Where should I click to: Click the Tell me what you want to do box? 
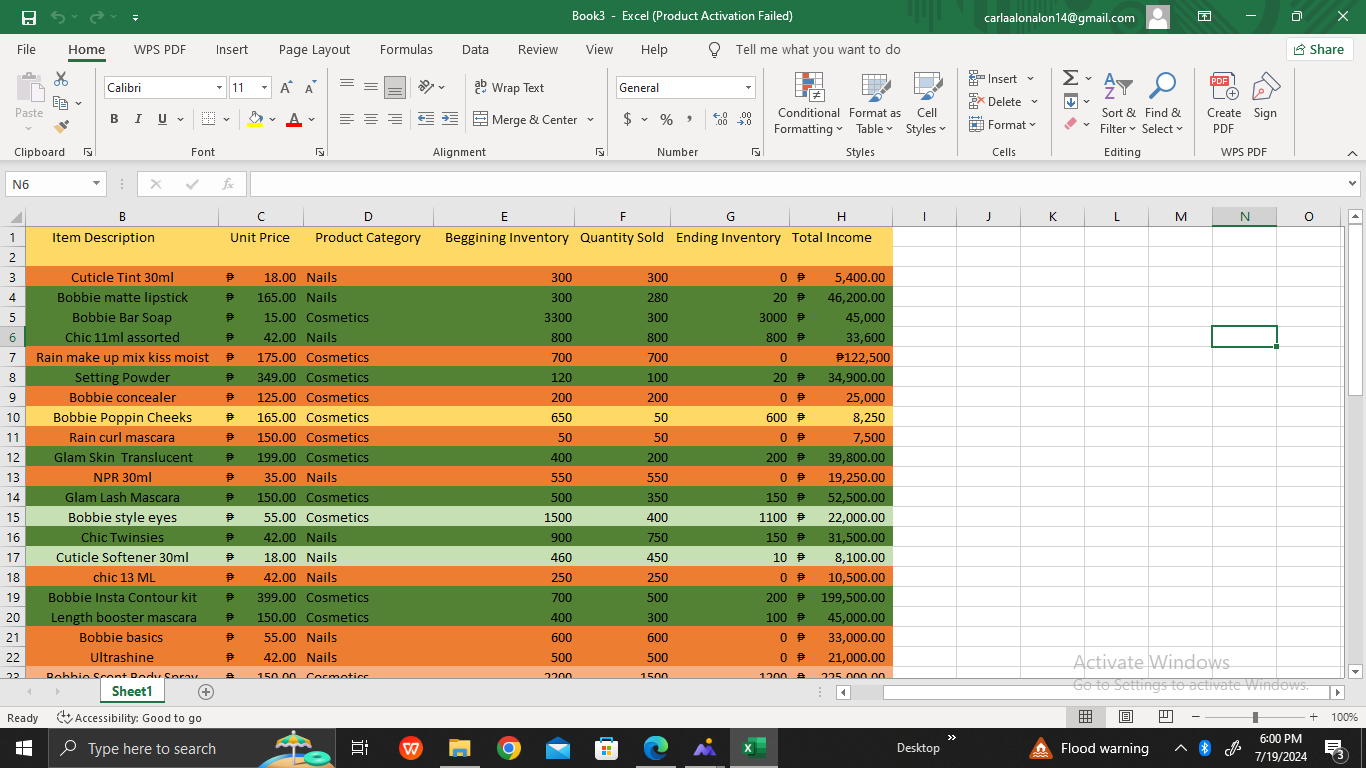tap(817, 49)
